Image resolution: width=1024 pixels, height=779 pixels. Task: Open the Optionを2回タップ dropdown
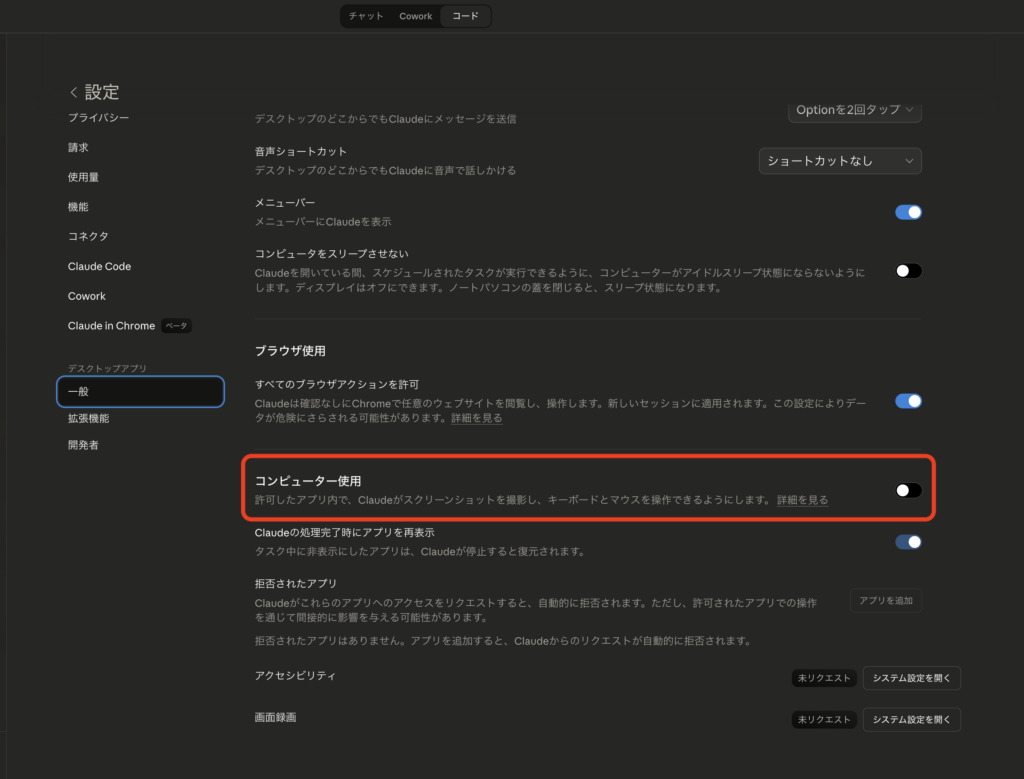click(x=854, y=110)
